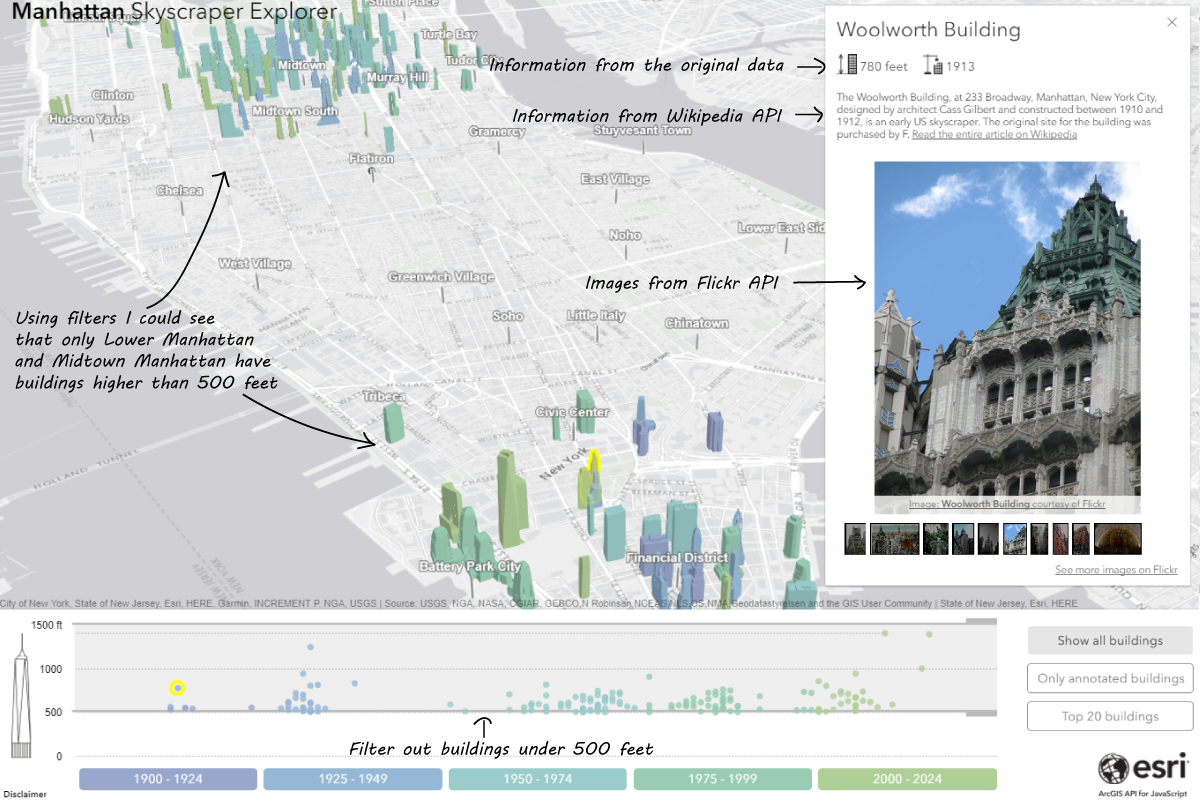Click the 'Civic Center' map label
1200x800 pixels.
pos(572,412)
